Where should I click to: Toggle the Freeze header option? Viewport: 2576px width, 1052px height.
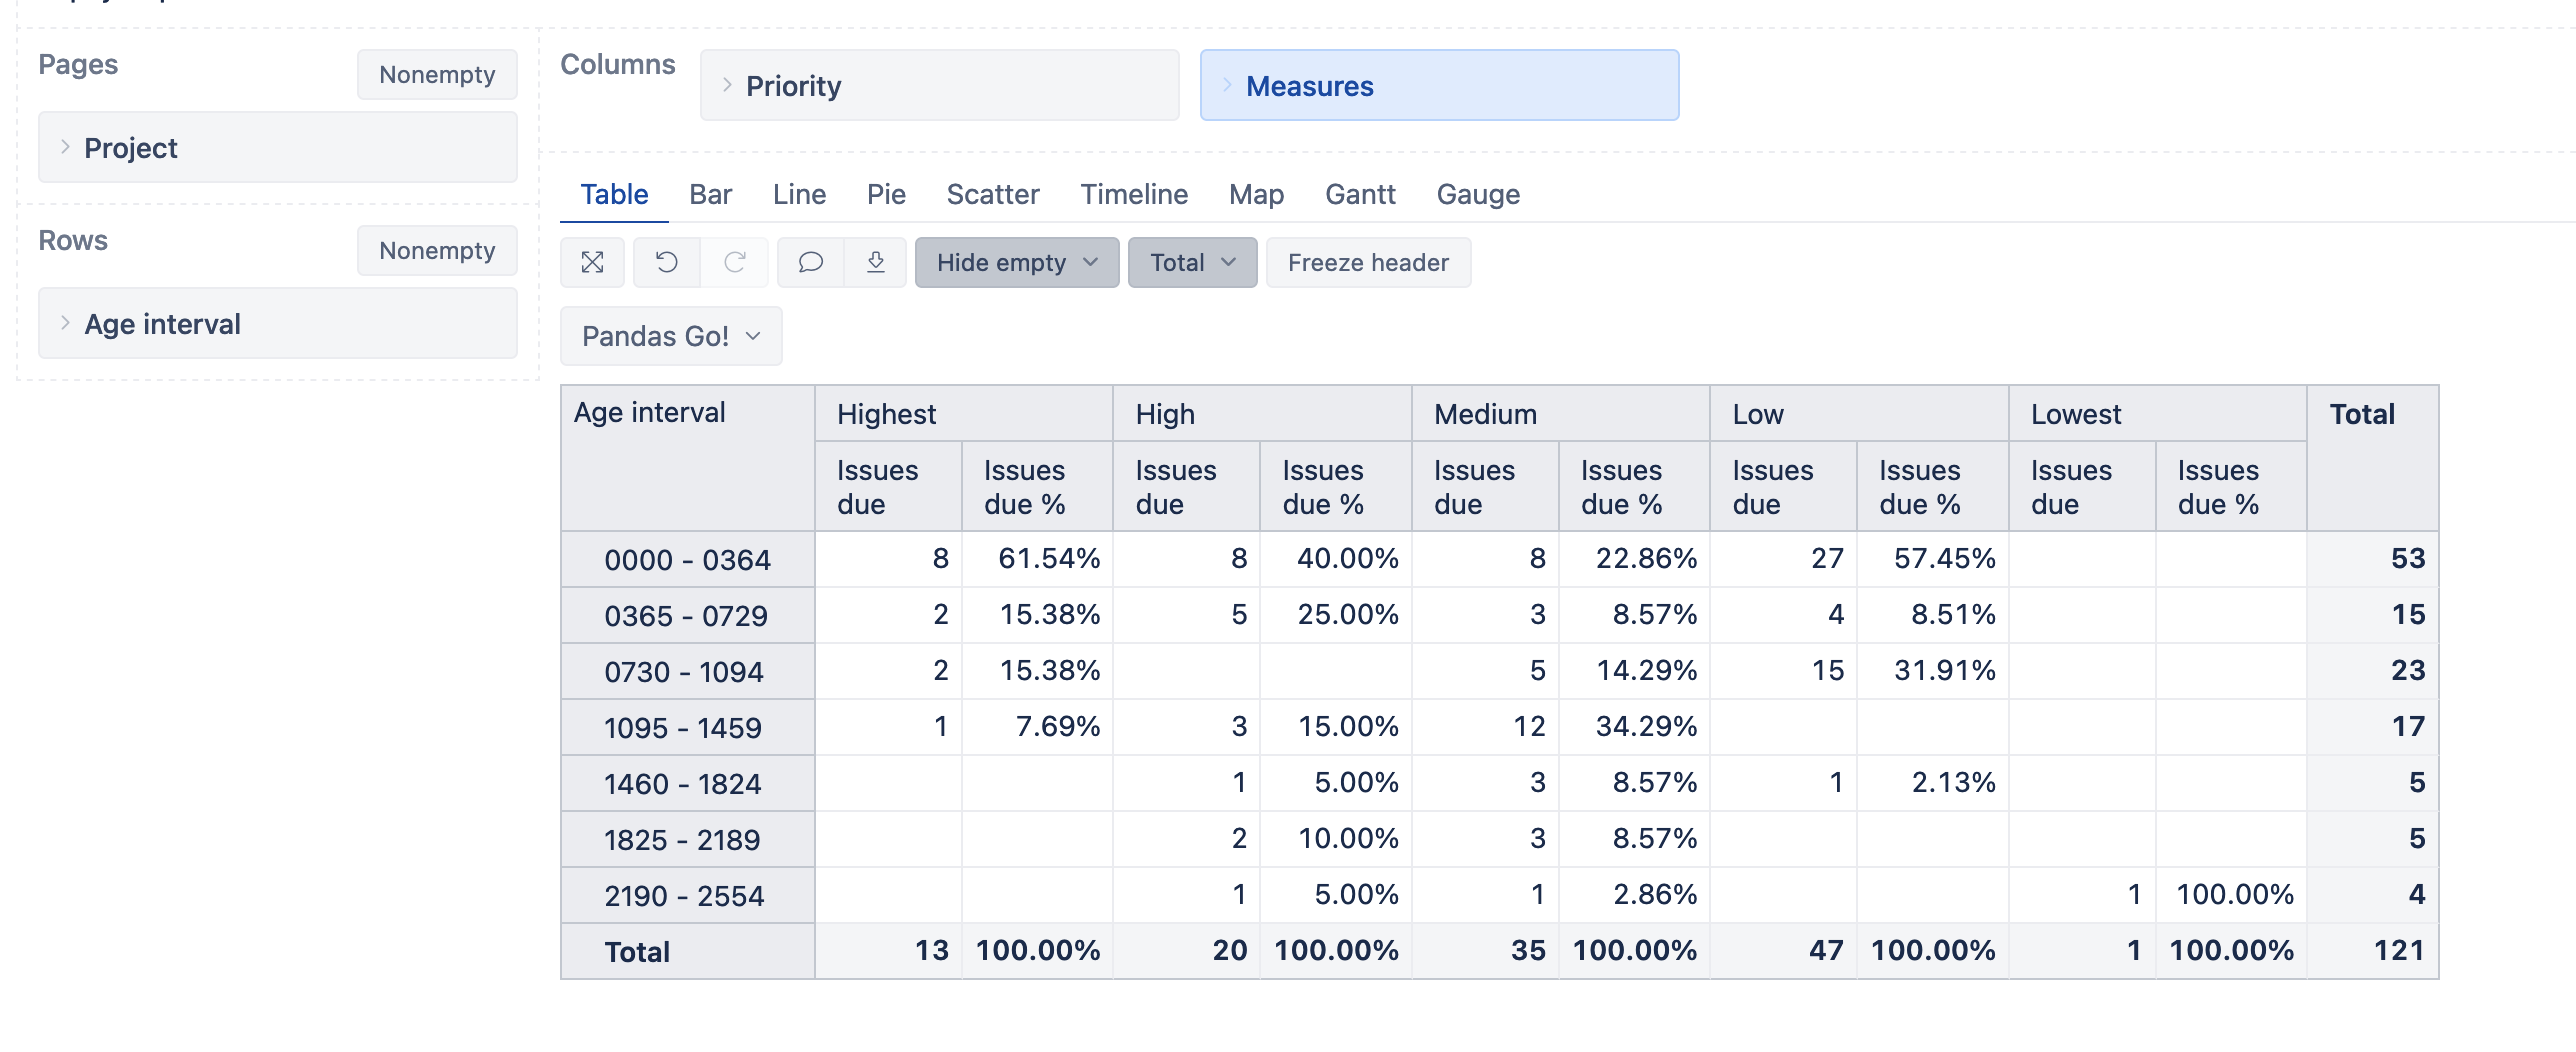point(1368,262)
